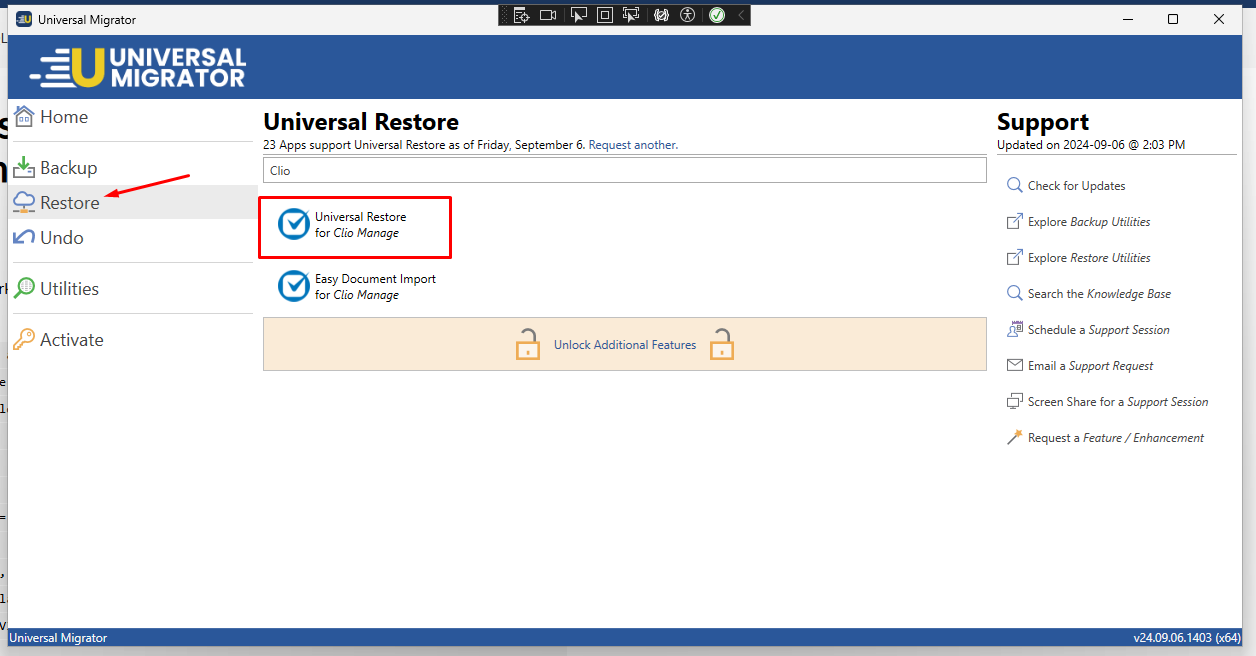The image size is (1256, 656).
Task: Click Check for Updates
Action: [x=1076, y=186]
